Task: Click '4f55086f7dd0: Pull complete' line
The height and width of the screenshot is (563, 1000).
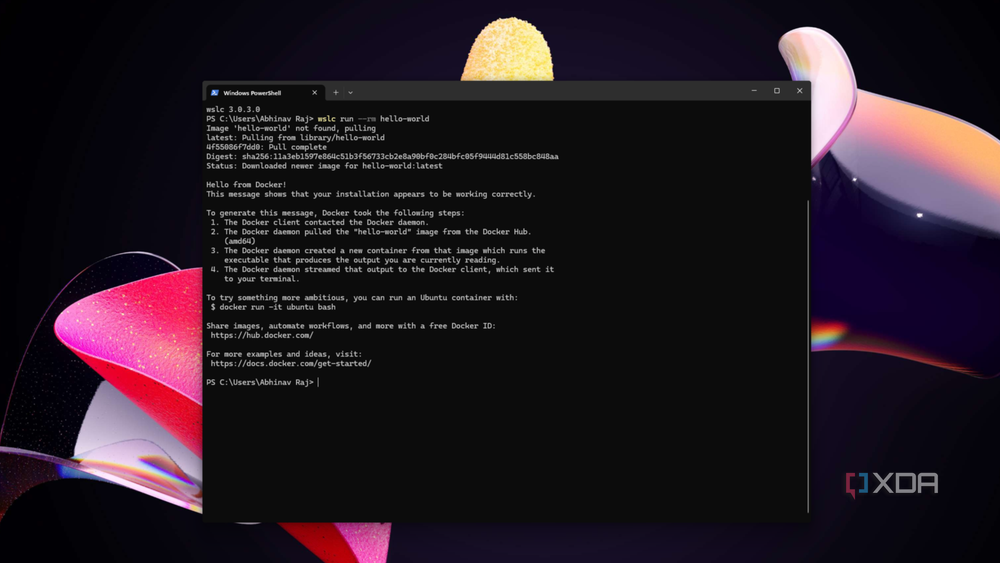Action: 266,147
